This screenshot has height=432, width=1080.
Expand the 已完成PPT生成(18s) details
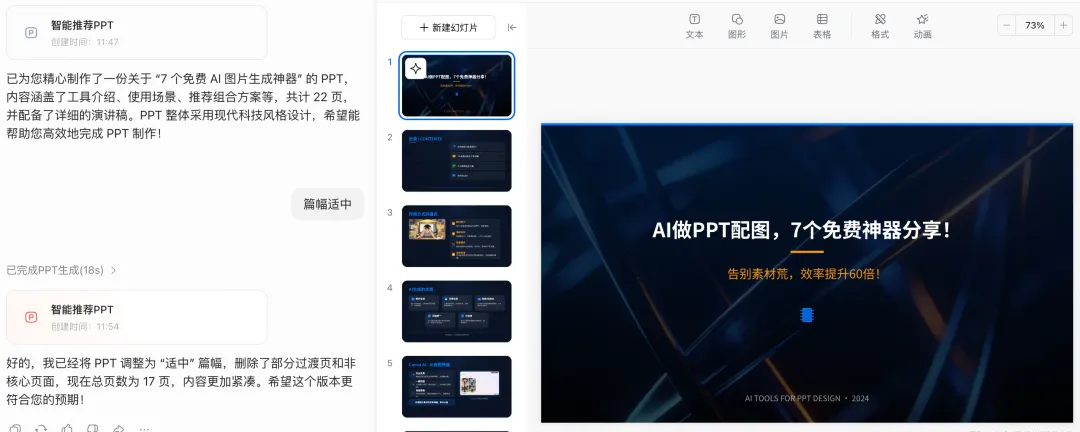pos(61,270)
